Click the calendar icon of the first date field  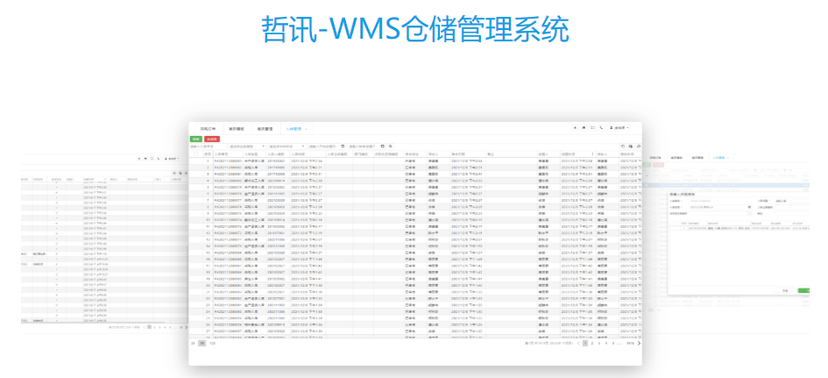(x=343, y=146)
